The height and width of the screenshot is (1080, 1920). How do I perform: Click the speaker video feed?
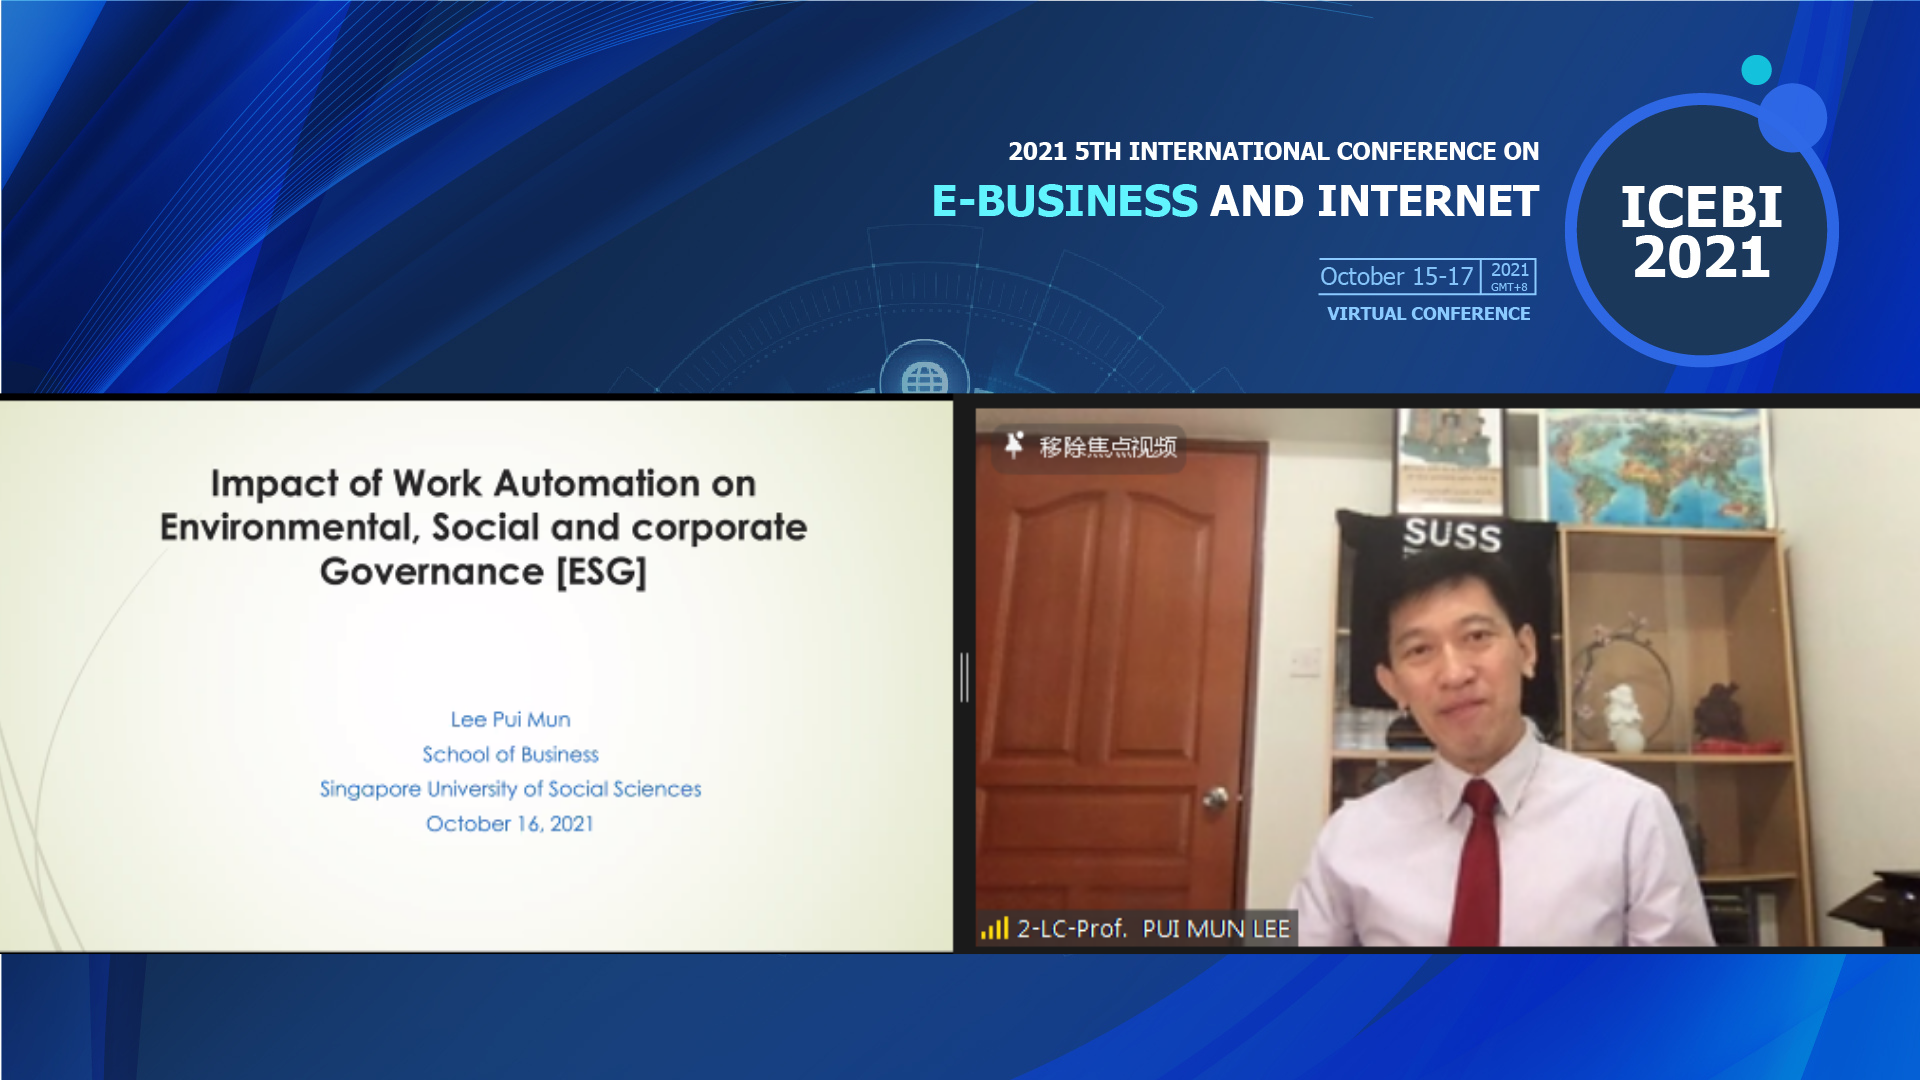tap(1447, 676)
